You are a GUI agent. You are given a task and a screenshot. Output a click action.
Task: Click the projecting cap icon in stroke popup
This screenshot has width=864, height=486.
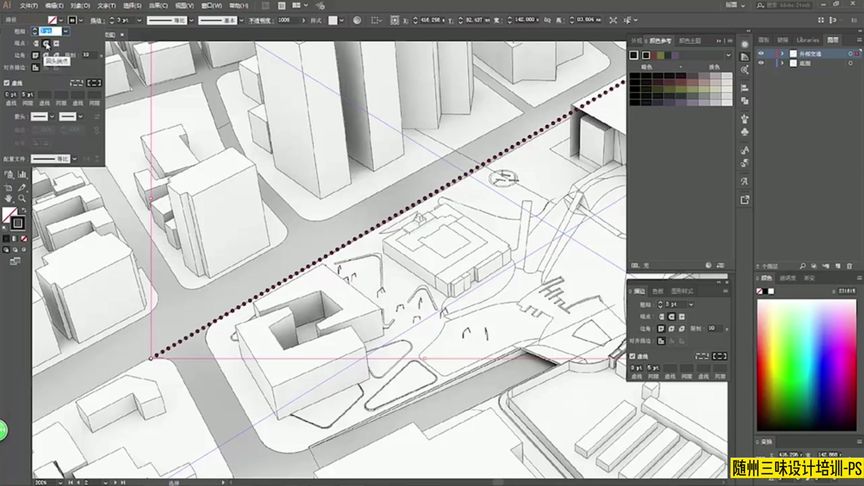56,43
